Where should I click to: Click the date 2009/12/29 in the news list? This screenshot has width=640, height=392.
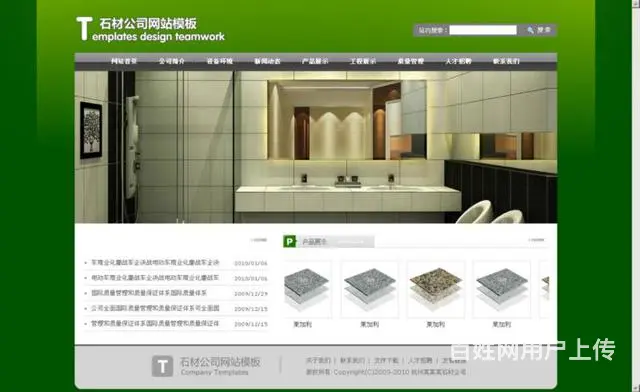(x=251, y=294)
